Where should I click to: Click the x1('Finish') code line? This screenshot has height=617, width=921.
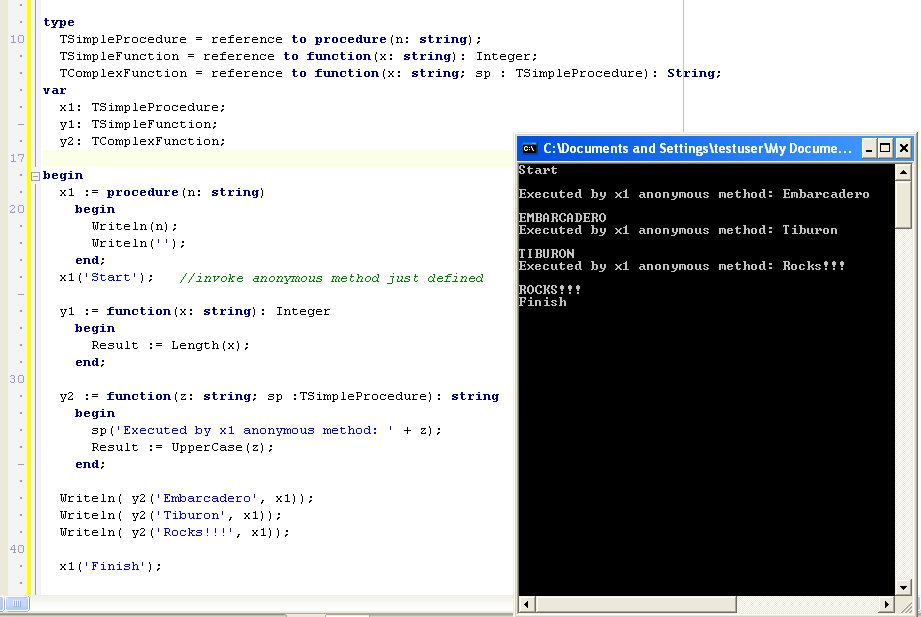(x=110, y=566)
